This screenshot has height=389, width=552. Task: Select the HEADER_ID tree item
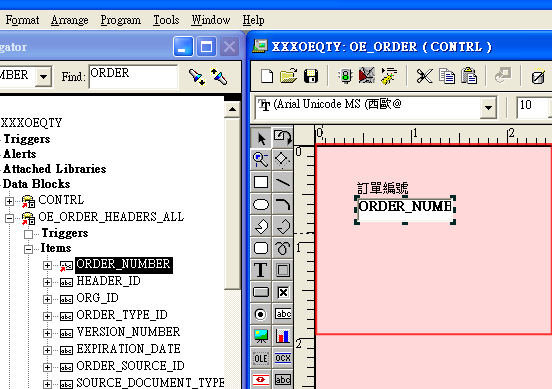(x=108, y=281)
